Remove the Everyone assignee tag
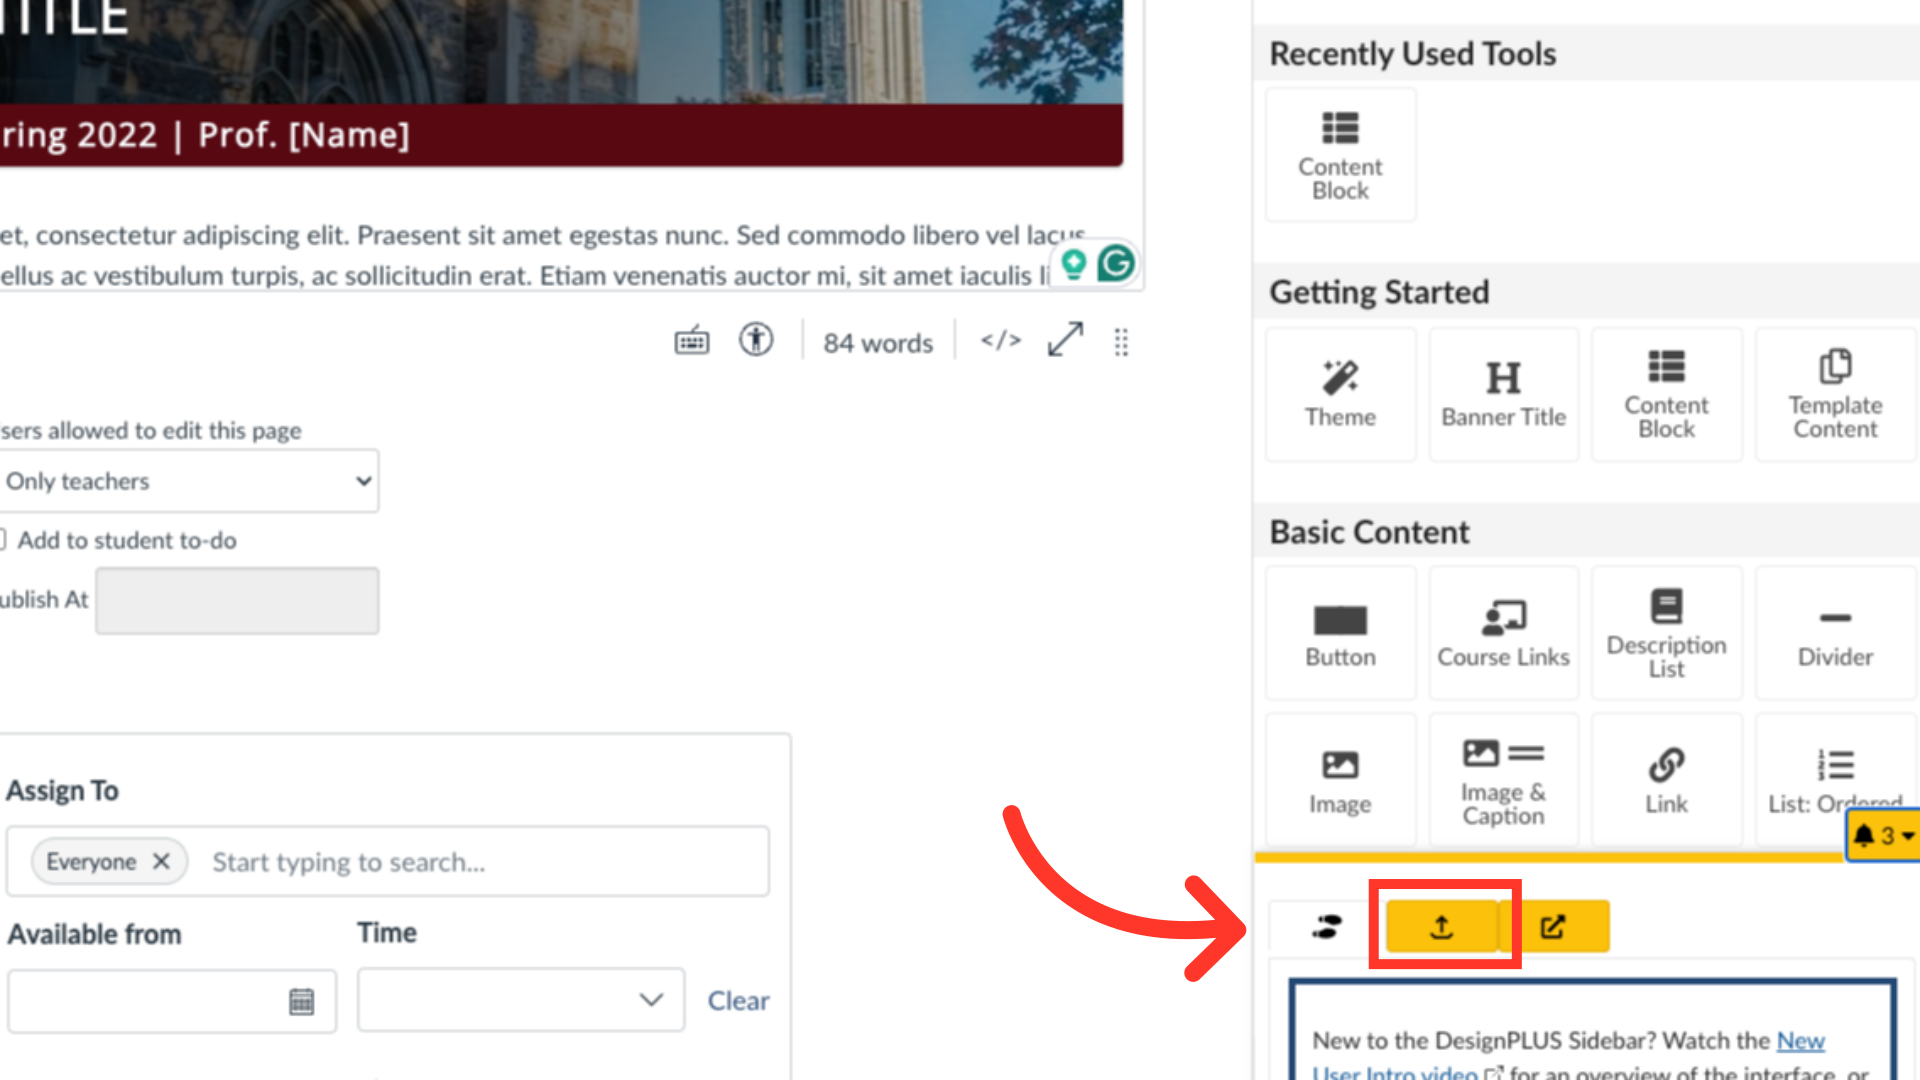1920x1080 pixels. coord(161,861)
